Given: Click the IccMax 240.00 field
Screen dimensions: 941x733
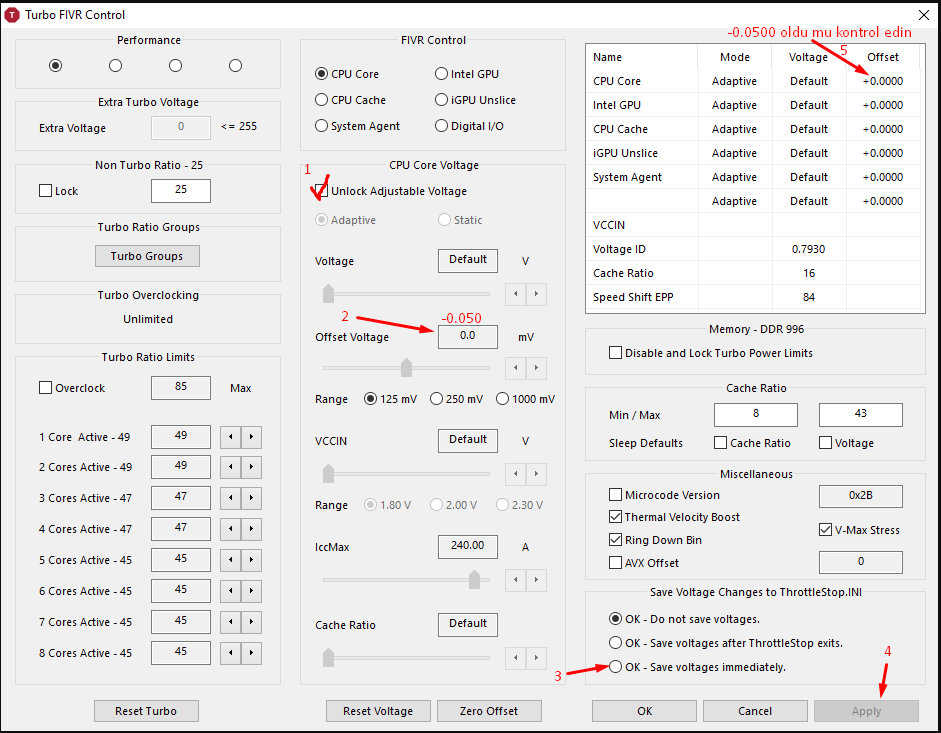Looking at the screenshot, I should pyautogui.click(x=467, y=546).
